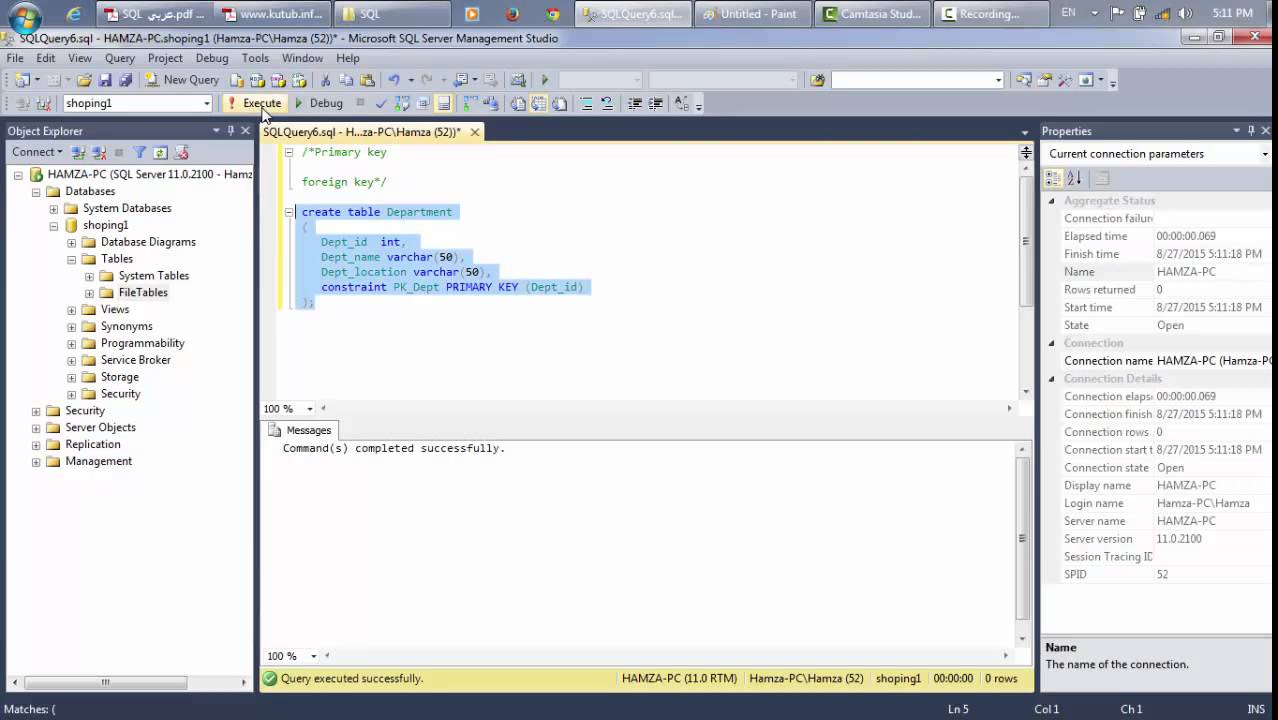The height and width of the screenshot is (720, 1278).
Task: Collapse the Aggregate Status section
Action: (1051, 201)
